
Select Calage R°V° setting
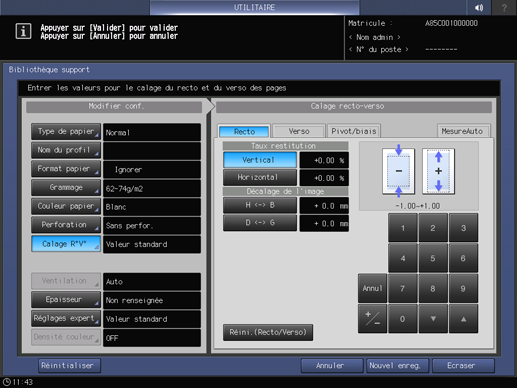tap(66, 244)
